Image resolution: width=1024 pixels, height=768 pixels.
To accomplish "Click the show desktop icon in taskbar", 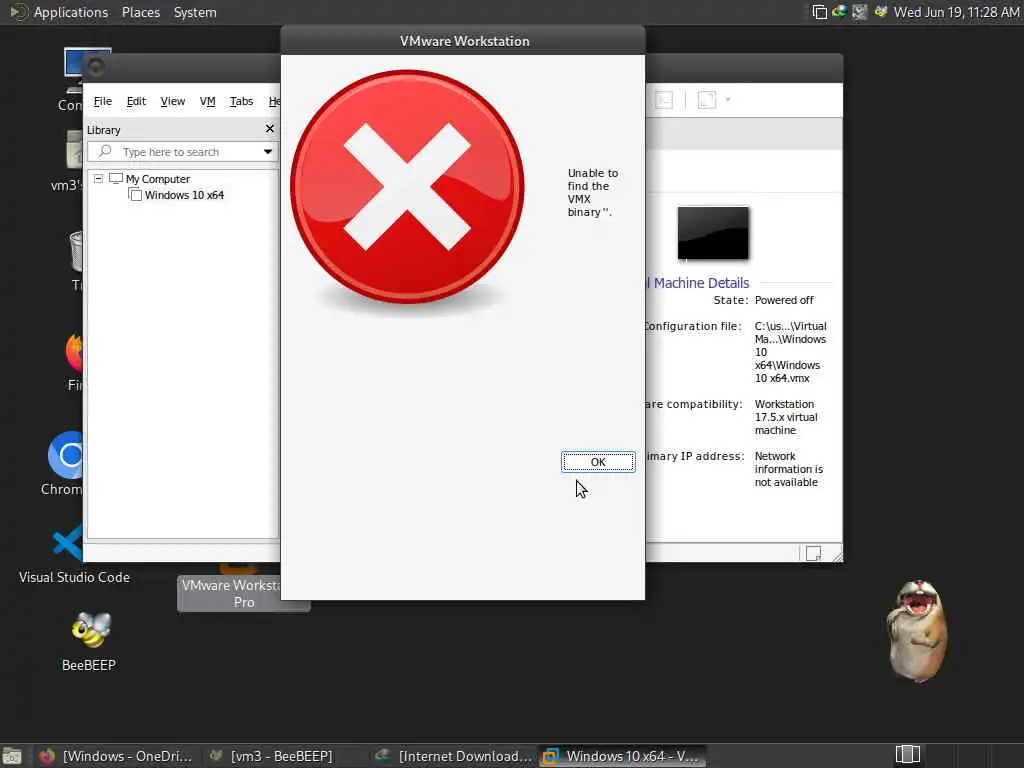I will (12, 756).
